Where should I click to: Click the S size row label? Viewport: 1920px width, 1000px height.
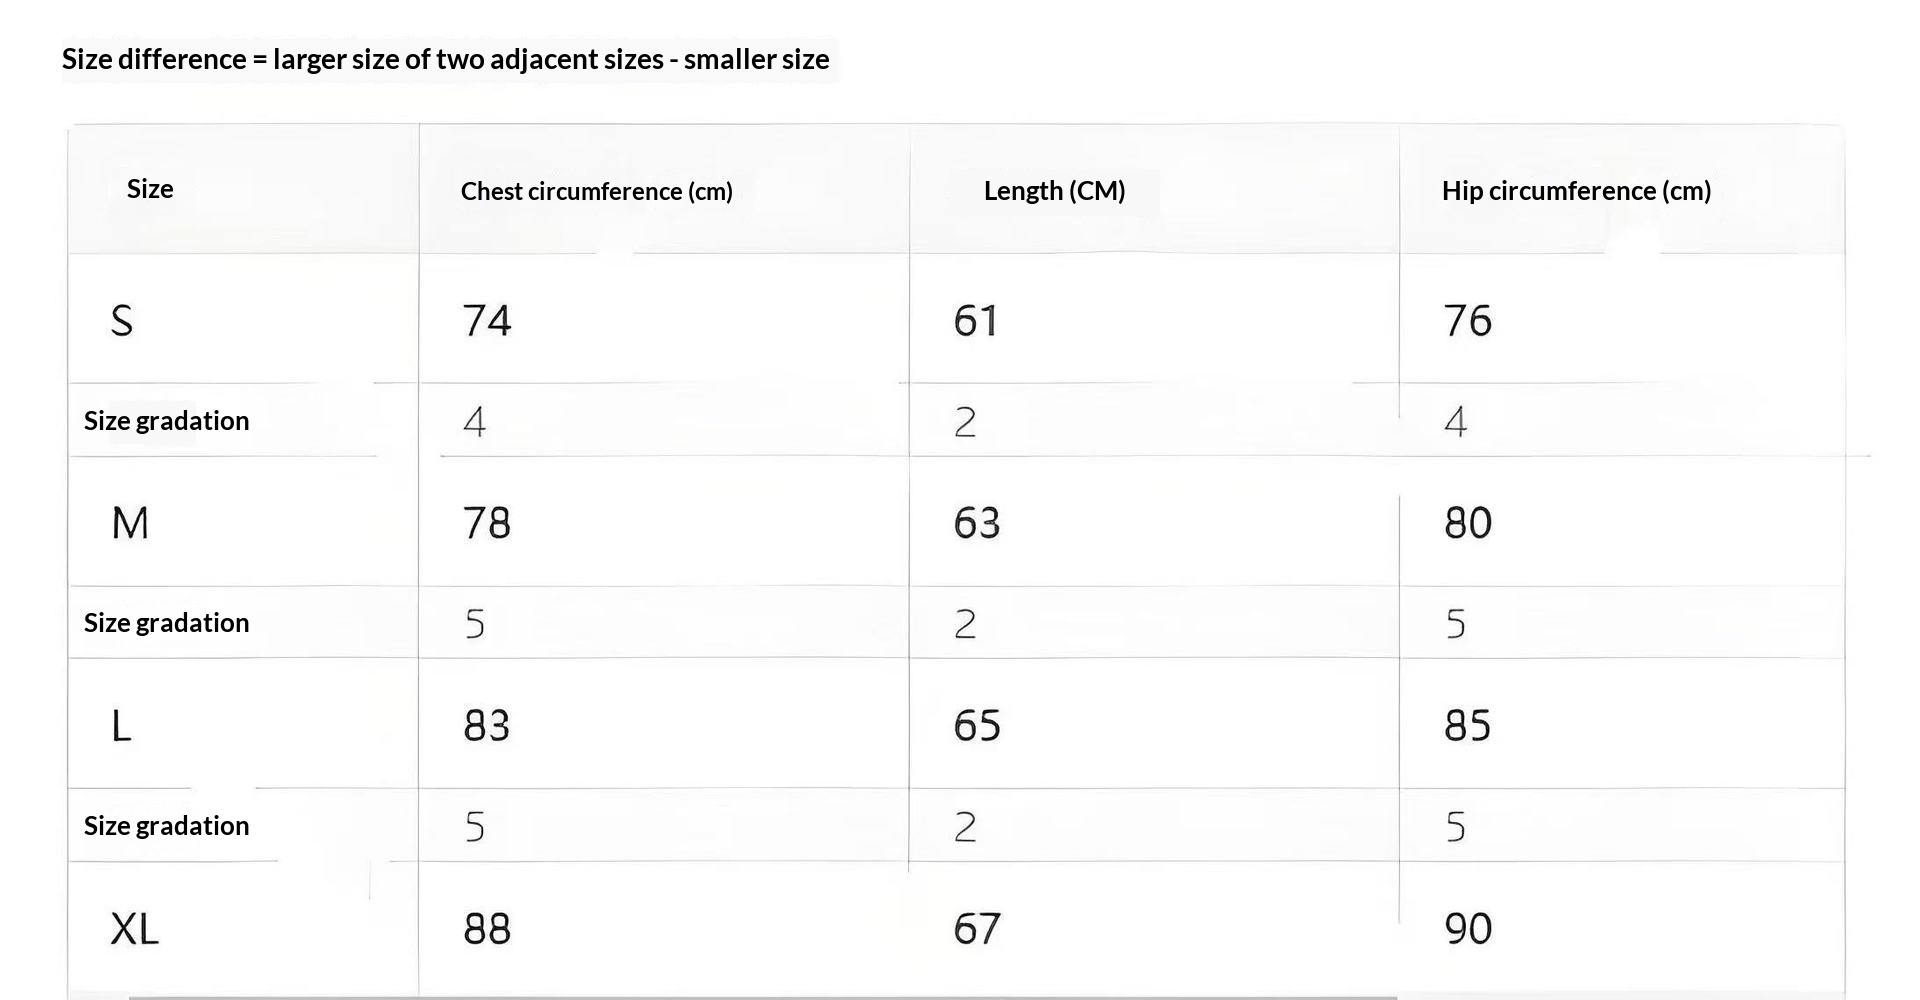pos(122,321)
